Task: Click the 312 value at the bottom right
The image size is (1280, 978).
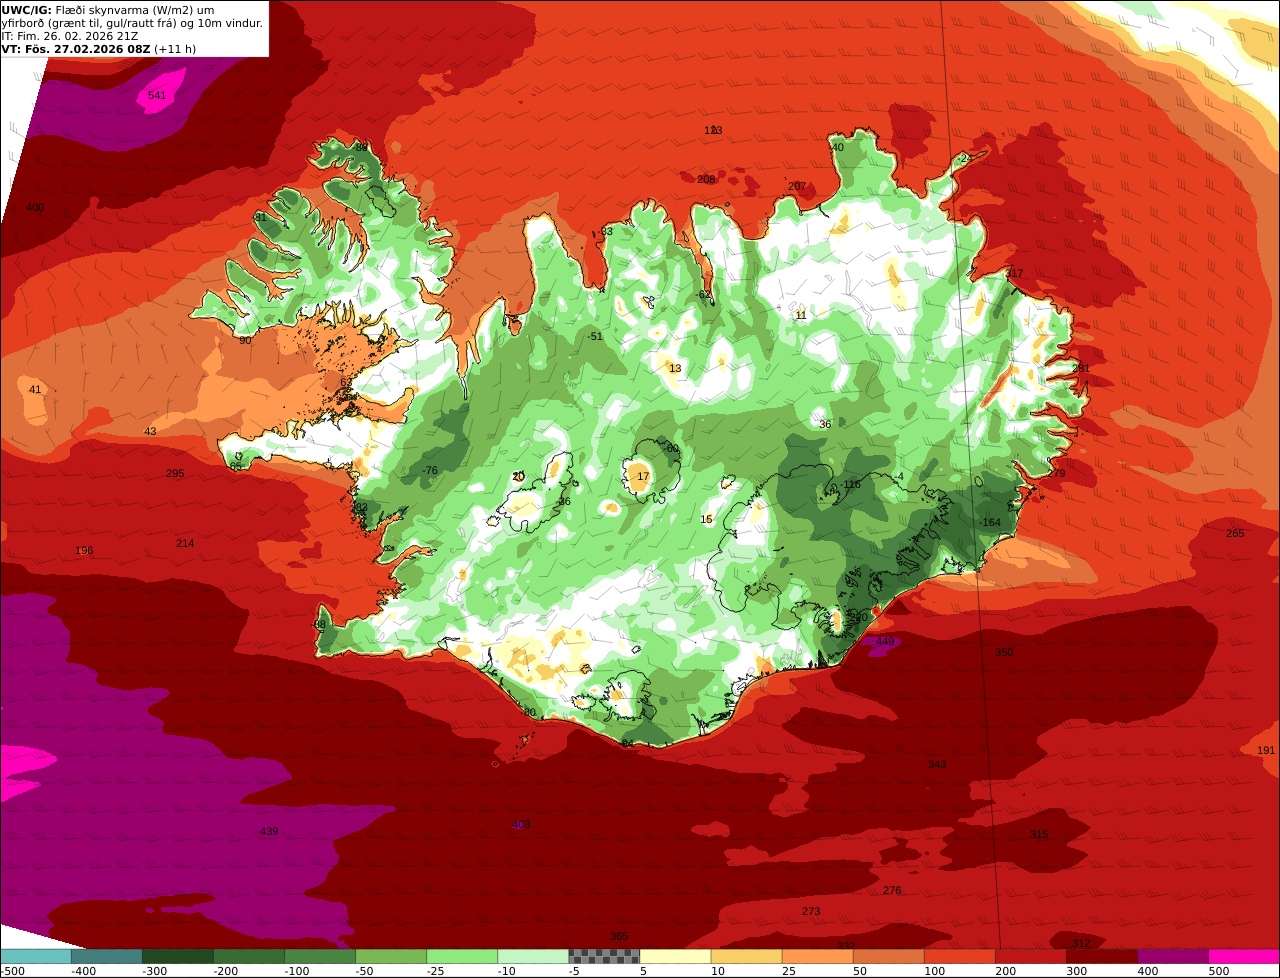Action: click(1081, 943)
